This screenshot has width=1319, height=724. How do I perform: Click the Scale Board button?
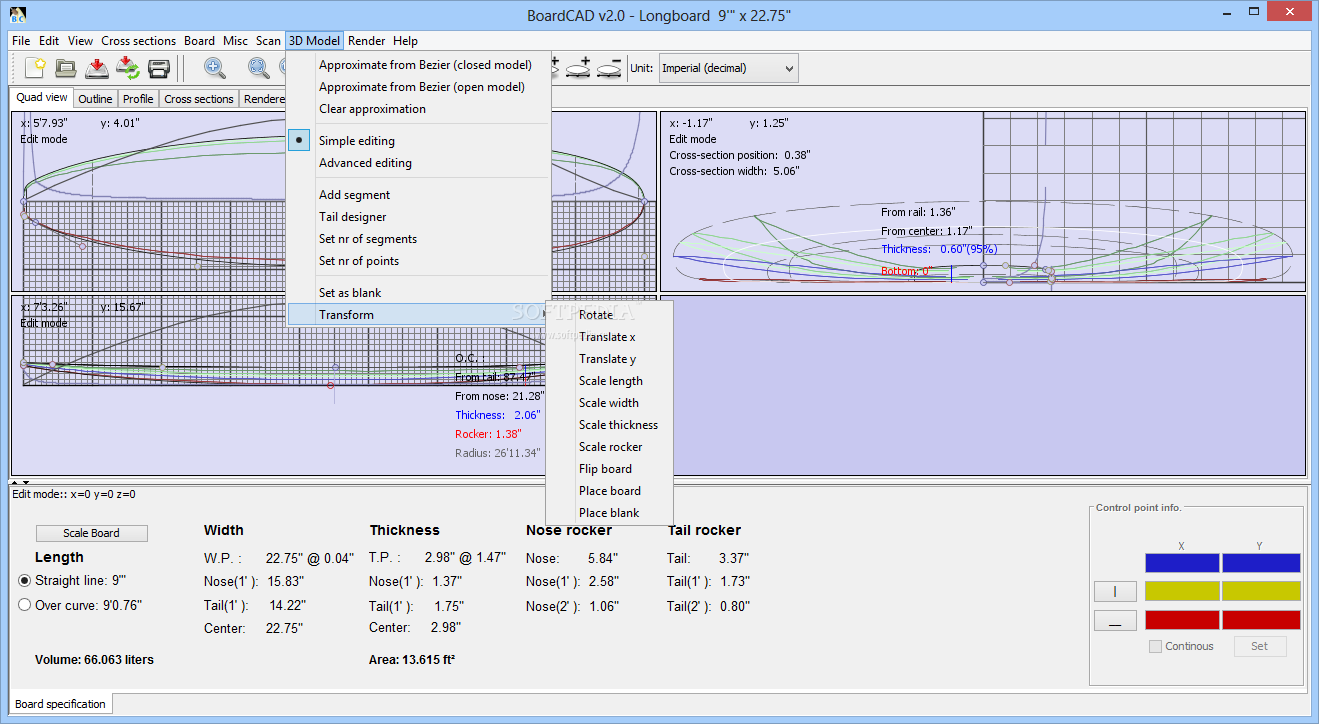(x=91, y=533)
